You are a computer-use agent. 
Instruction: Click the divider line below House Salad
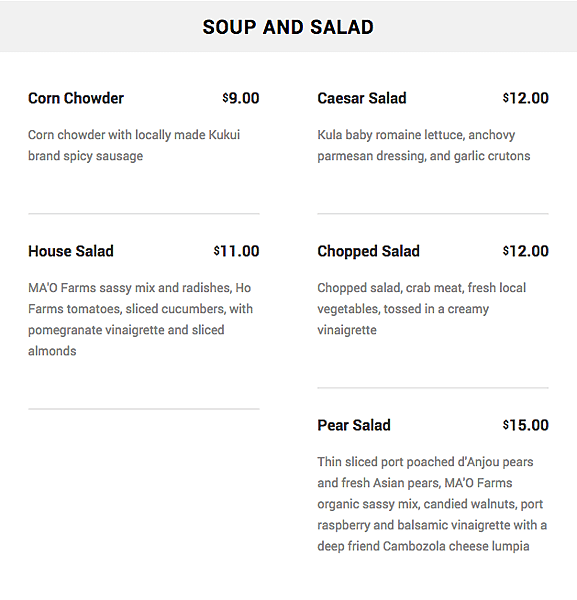point(144,409)
